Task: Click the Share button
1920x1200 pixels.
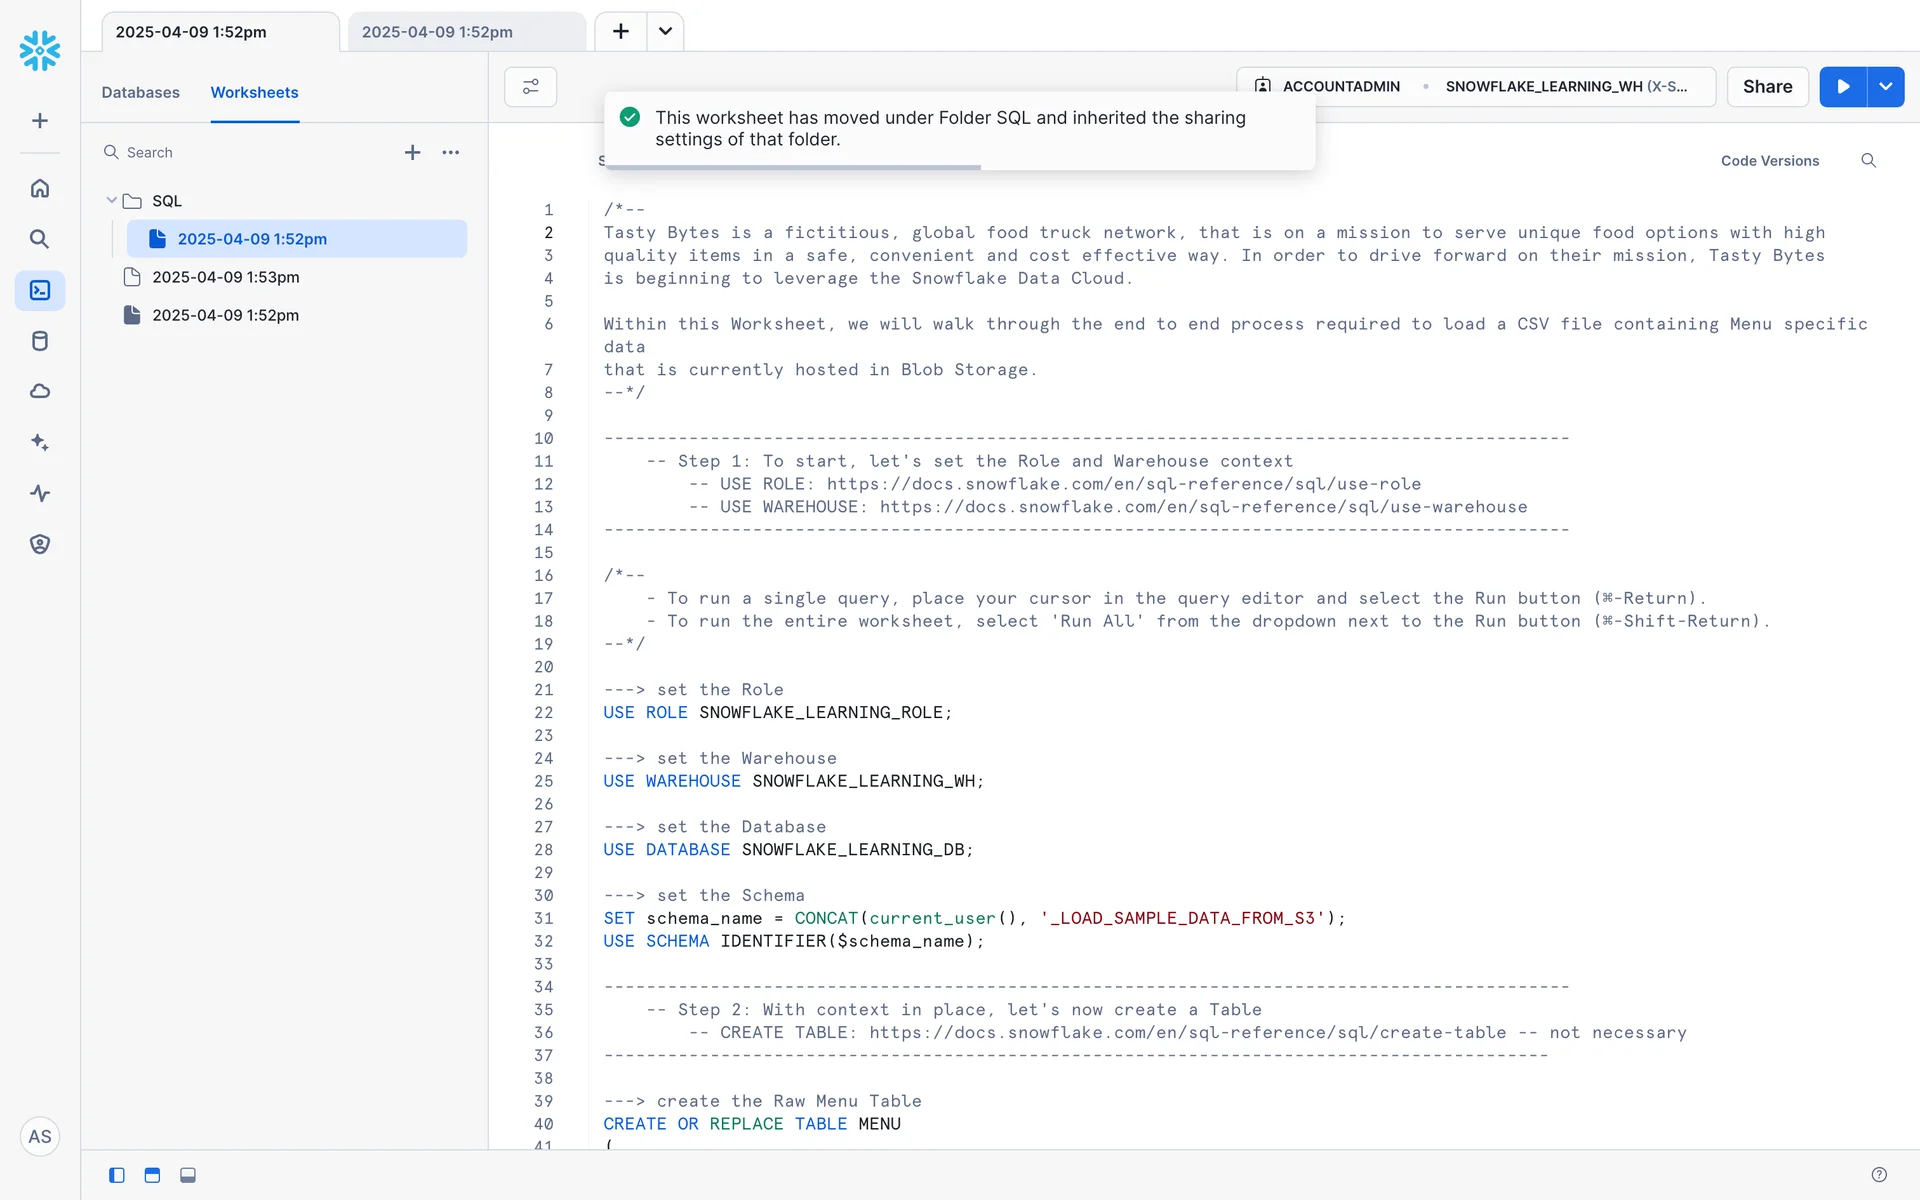Action: [1767, 87]
